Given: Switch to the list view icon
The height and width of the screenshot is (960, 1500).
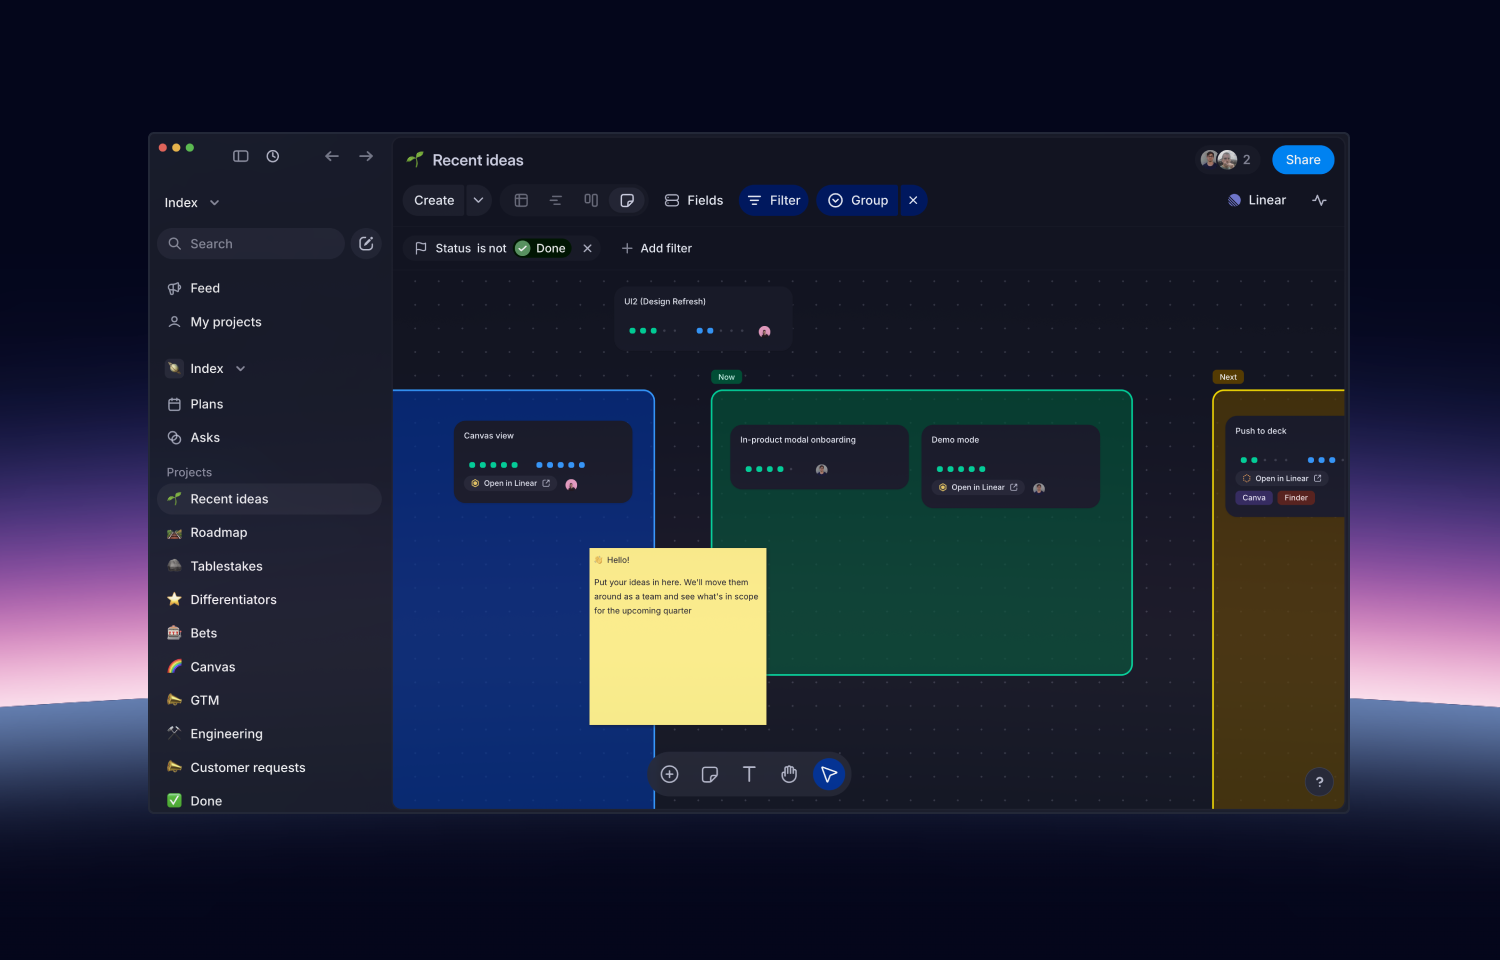Looking at the screenshot, I should click(x=556, y=200).
